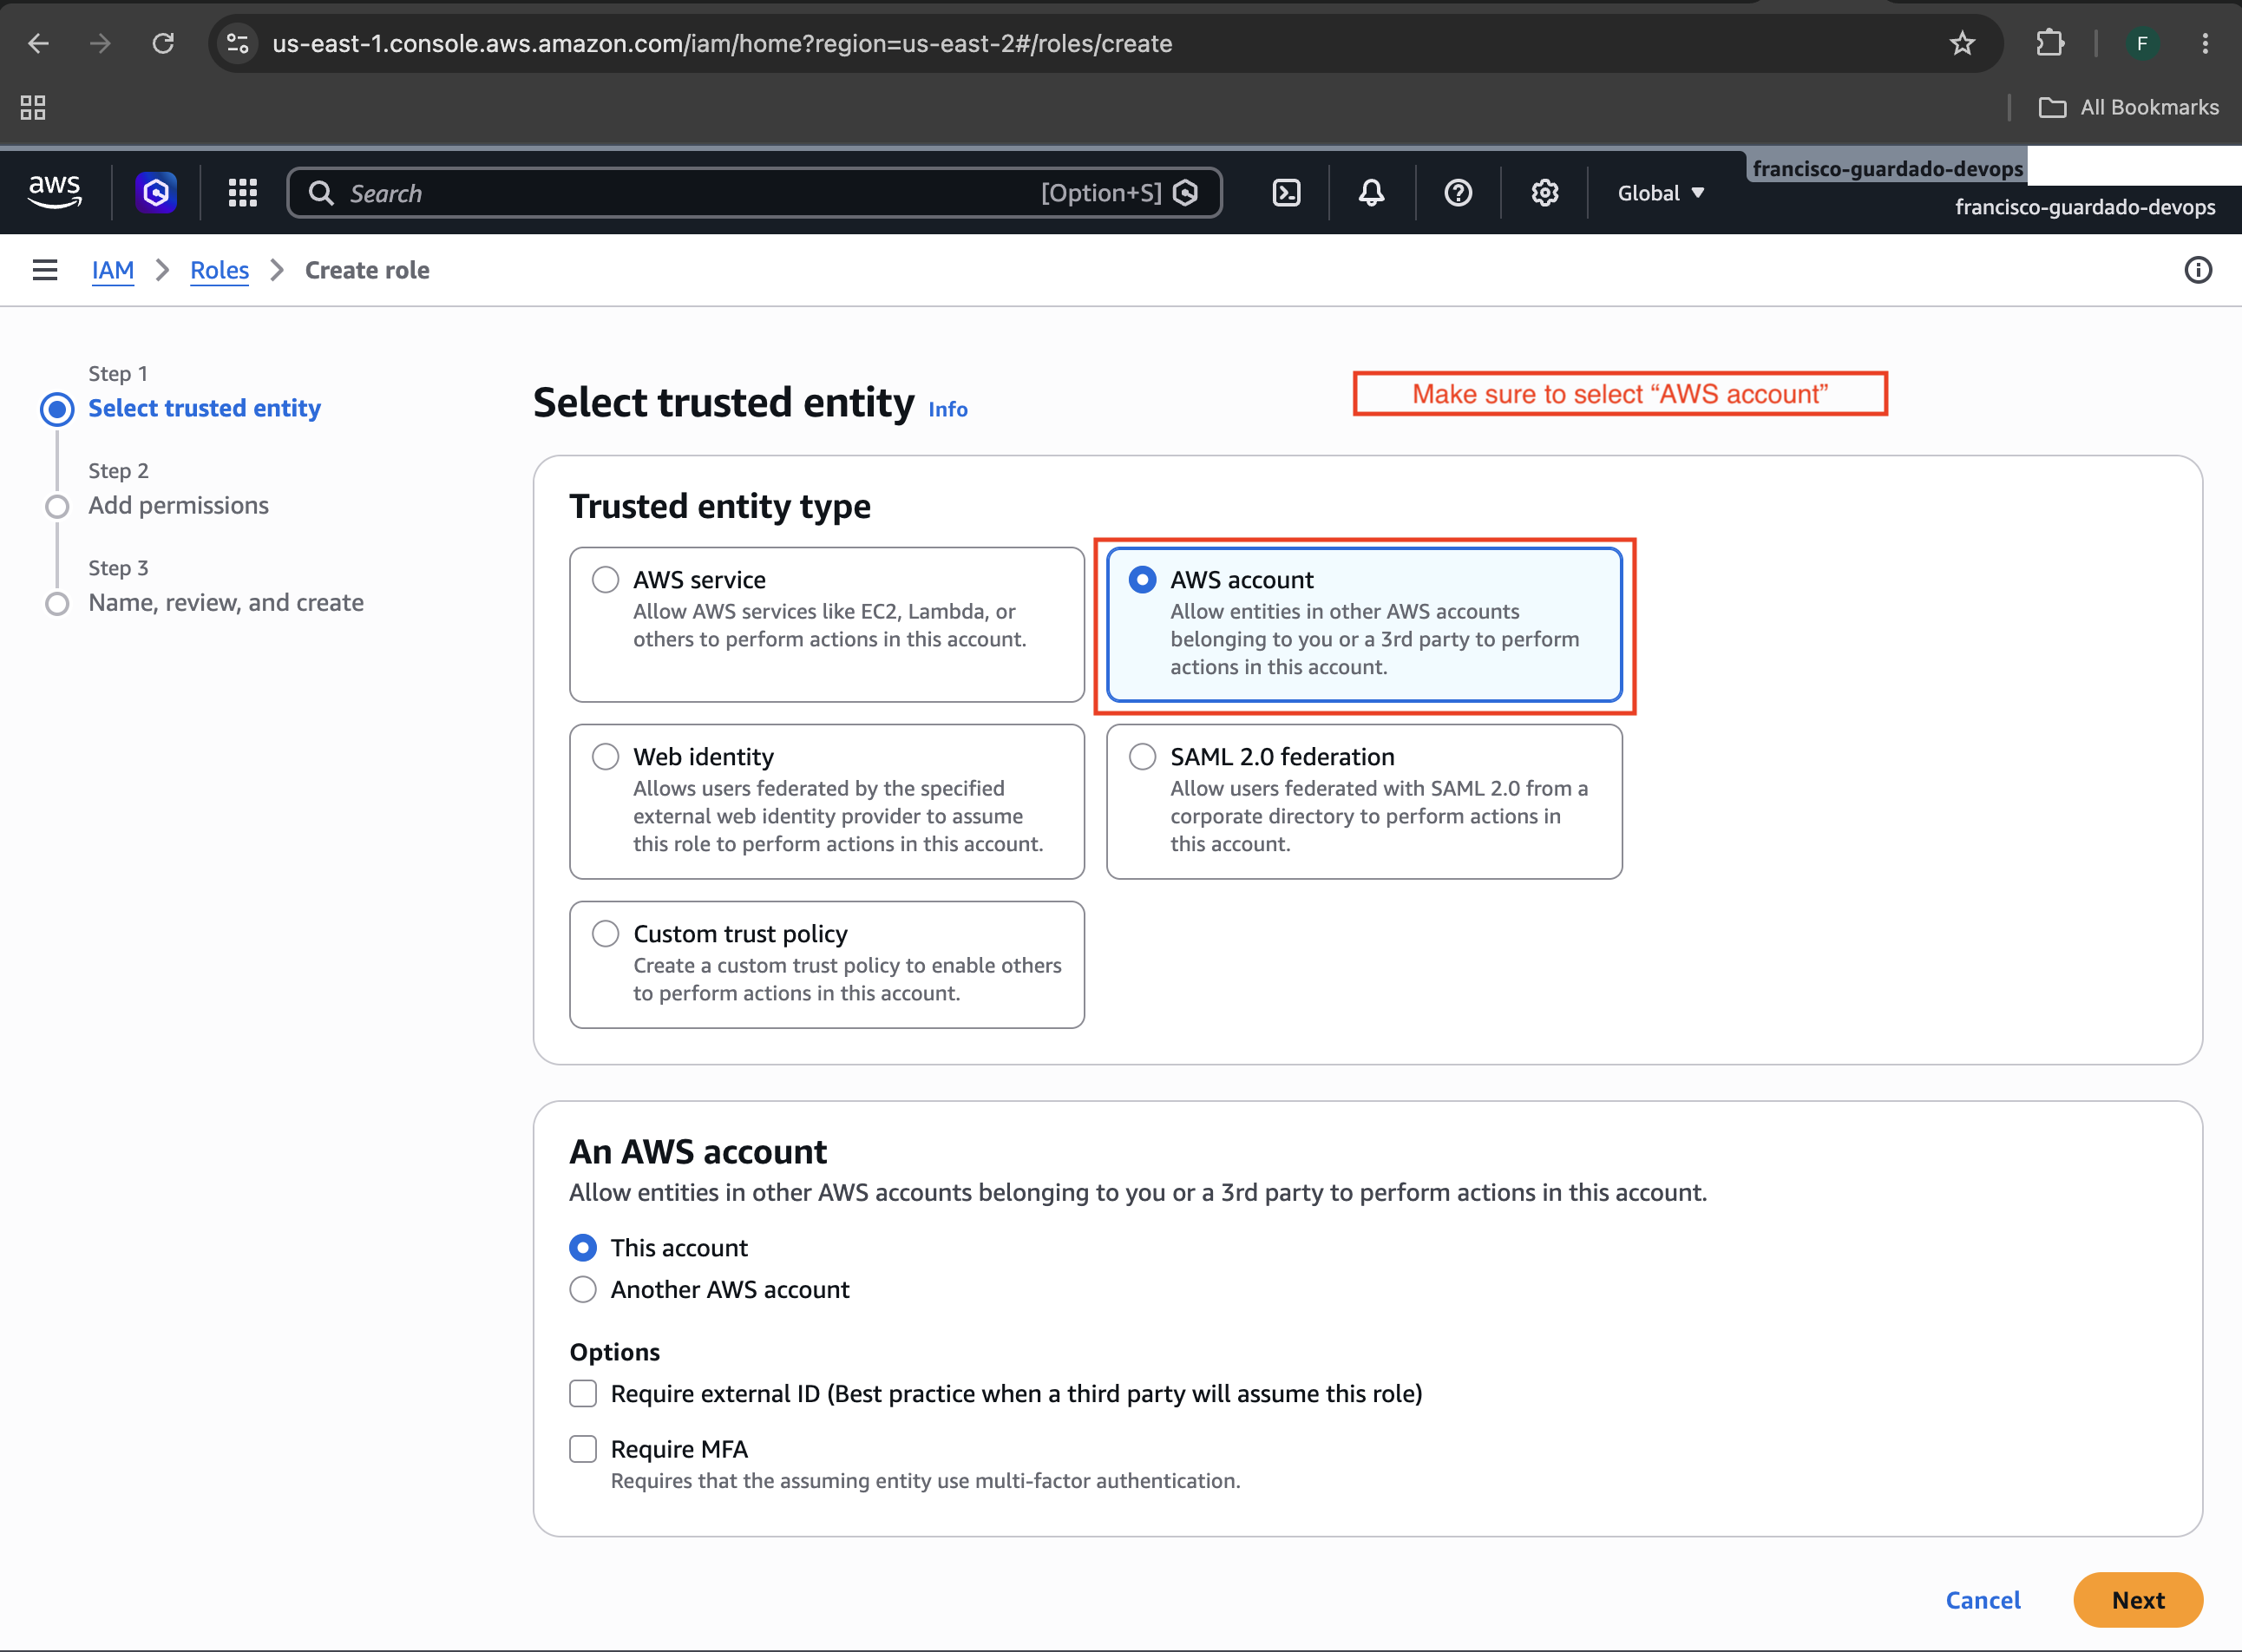Open the All Bookmarks folder
This screenshot has height=1652, width=2242.
[2128, 107]
